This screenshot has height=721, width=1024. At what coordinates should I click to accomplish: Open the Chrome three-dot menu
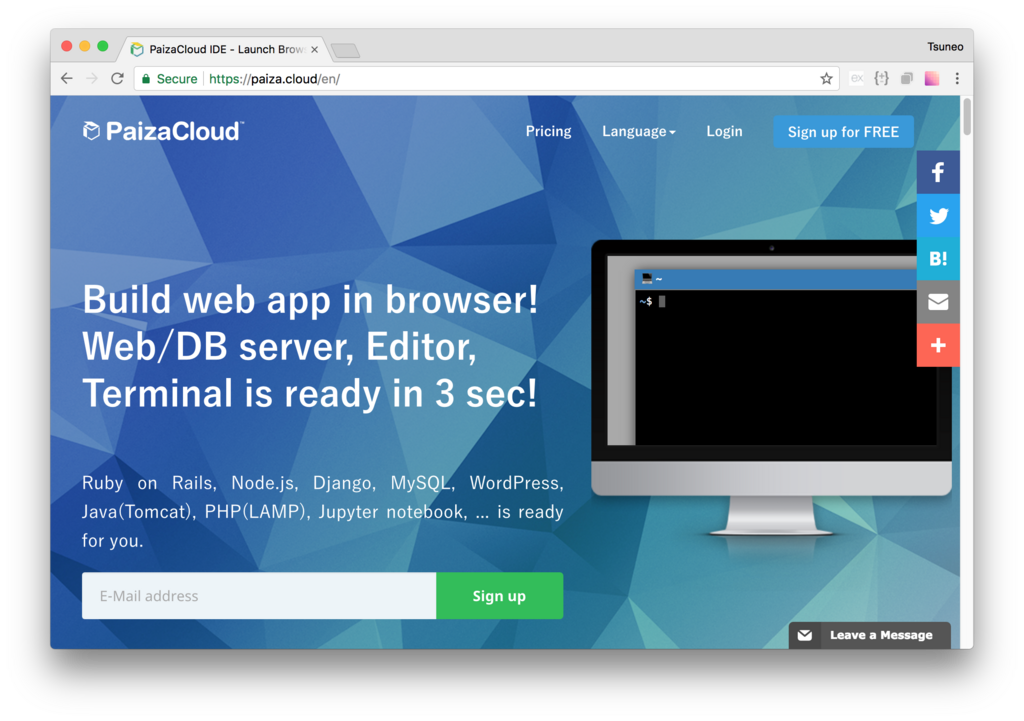click(957, 79)
